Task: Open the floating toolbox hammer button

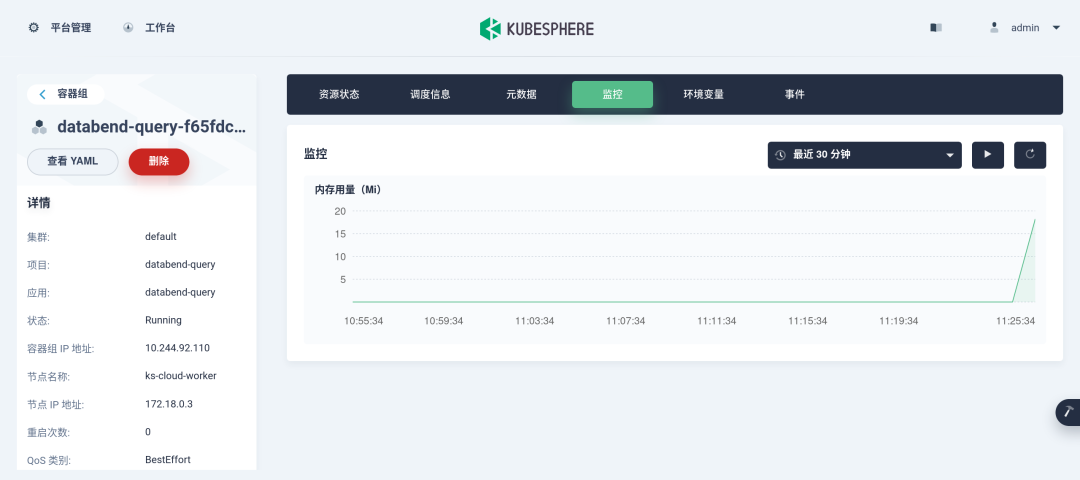Action: [x=1068, y=412]
